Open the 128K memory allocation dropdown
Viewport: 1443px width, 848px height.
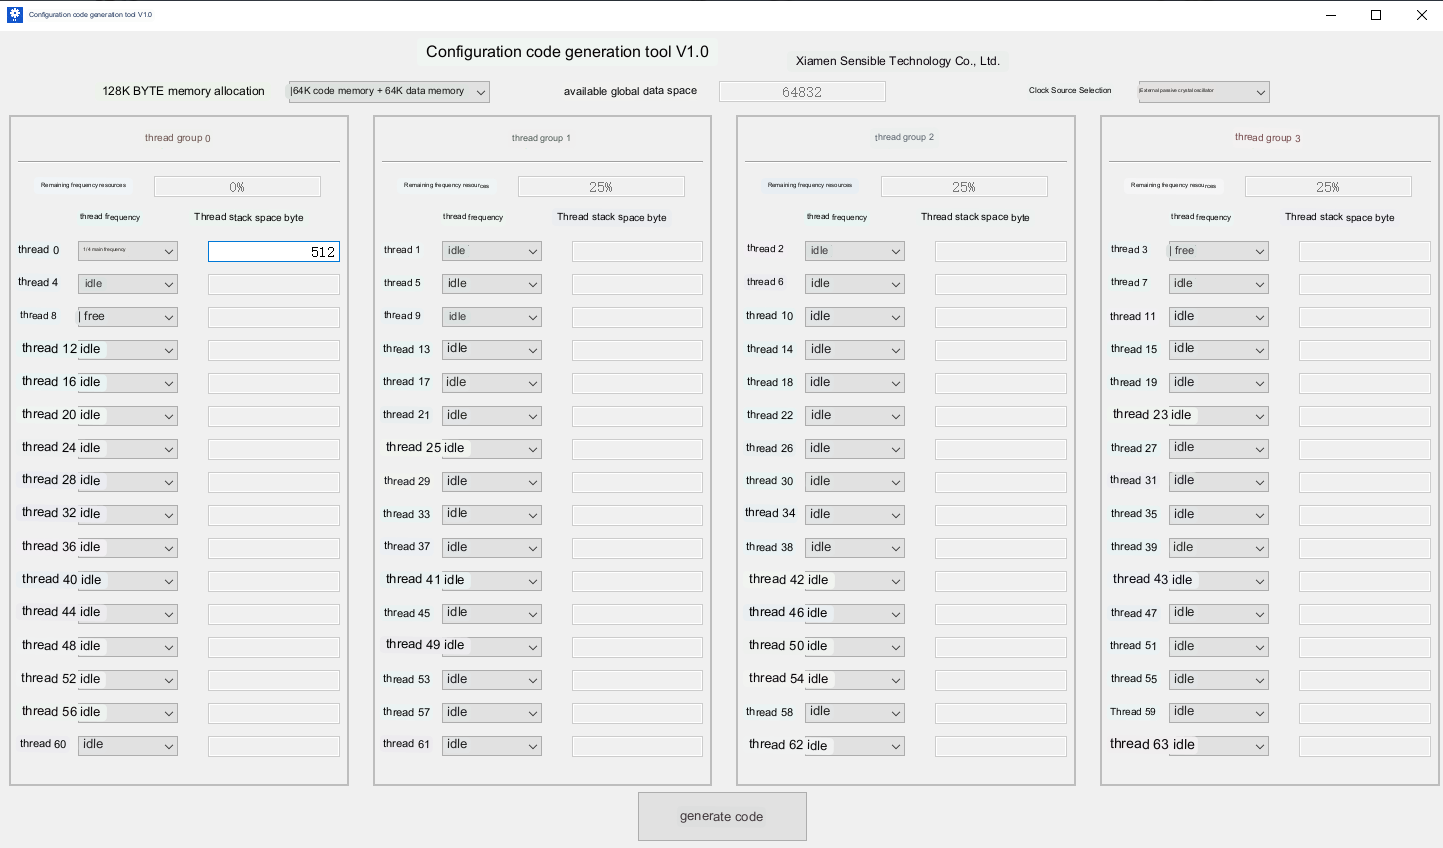pyautogui.click(x=389, y=91)
